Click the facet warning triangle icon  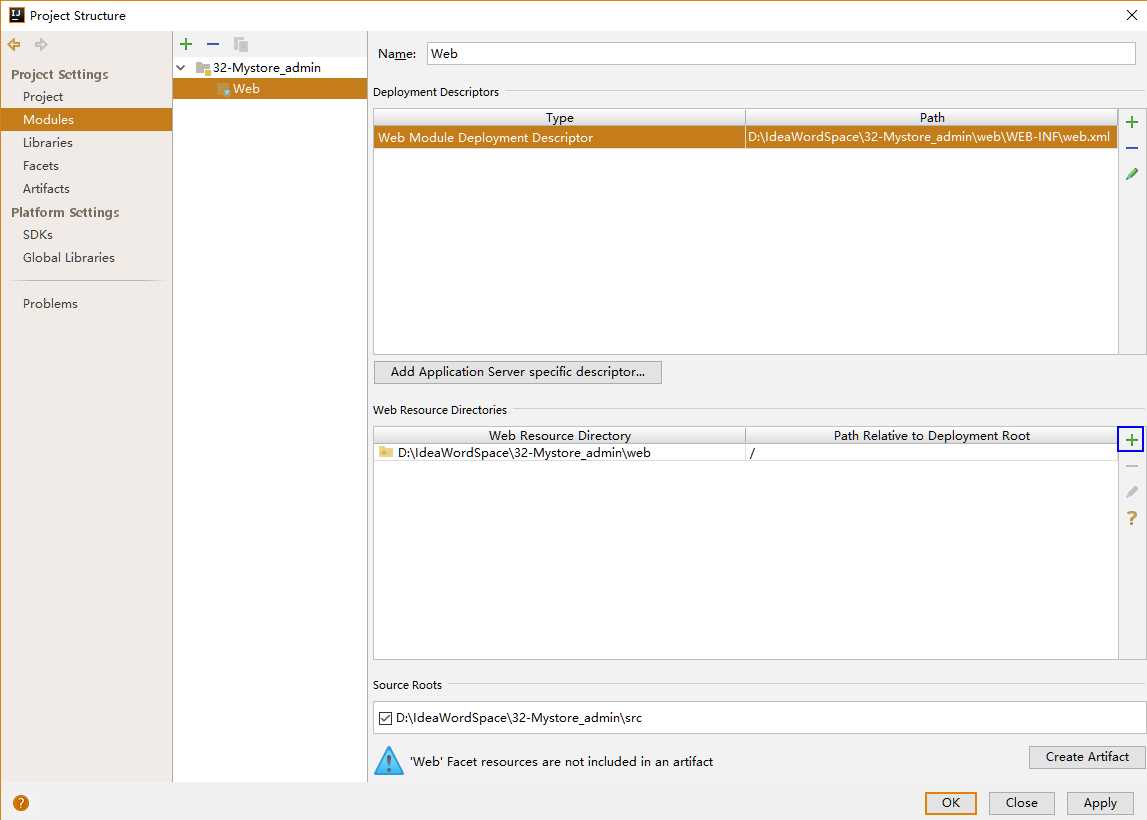tap(388, 761)
